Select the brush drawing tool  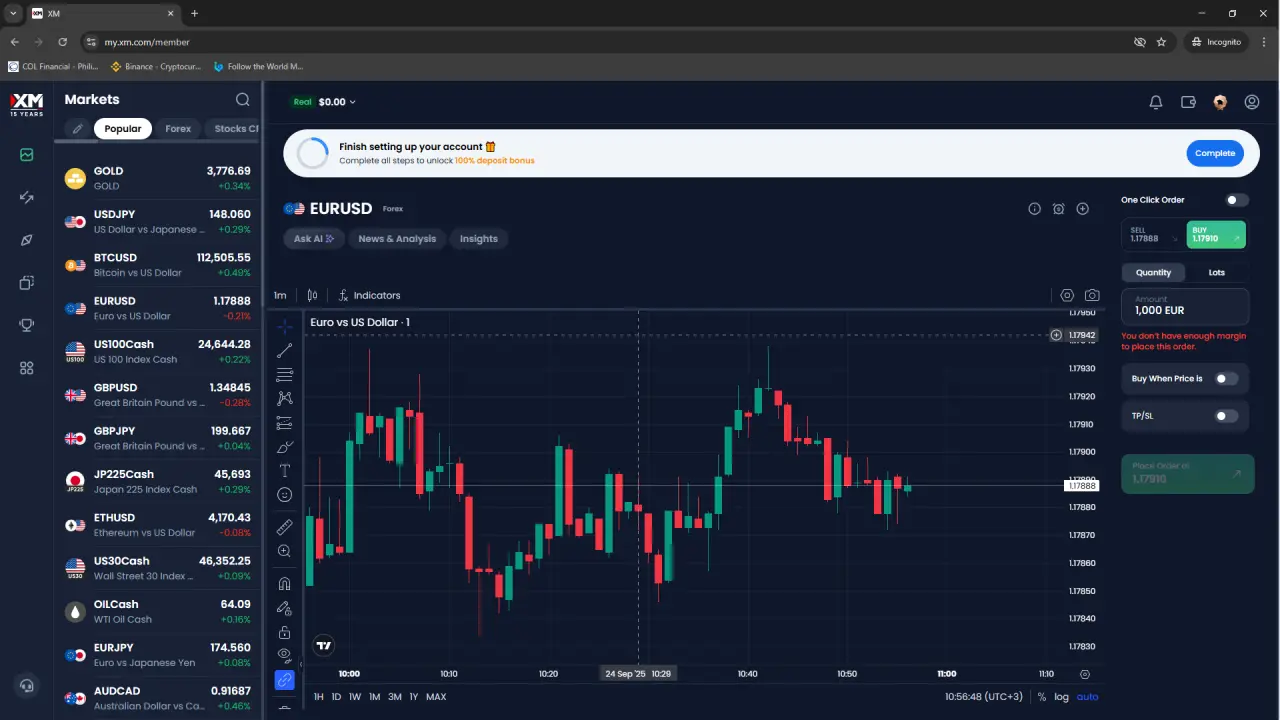point(284,447)
